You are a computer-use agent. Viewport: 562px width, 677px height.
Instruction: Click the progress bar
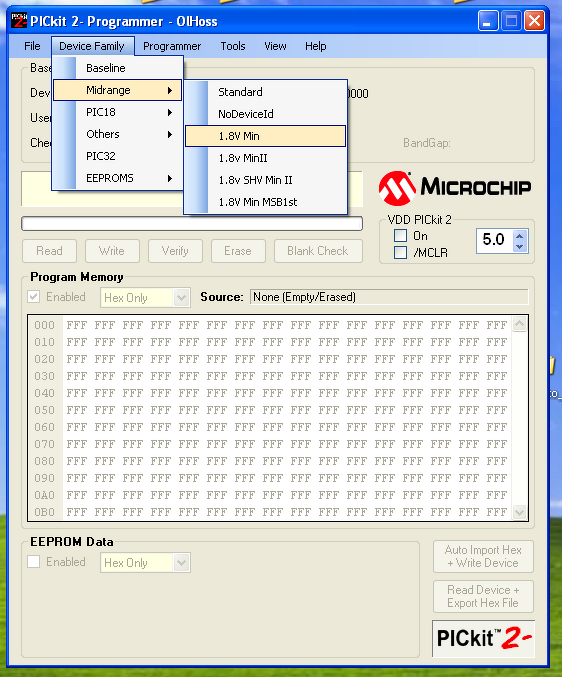192,224
